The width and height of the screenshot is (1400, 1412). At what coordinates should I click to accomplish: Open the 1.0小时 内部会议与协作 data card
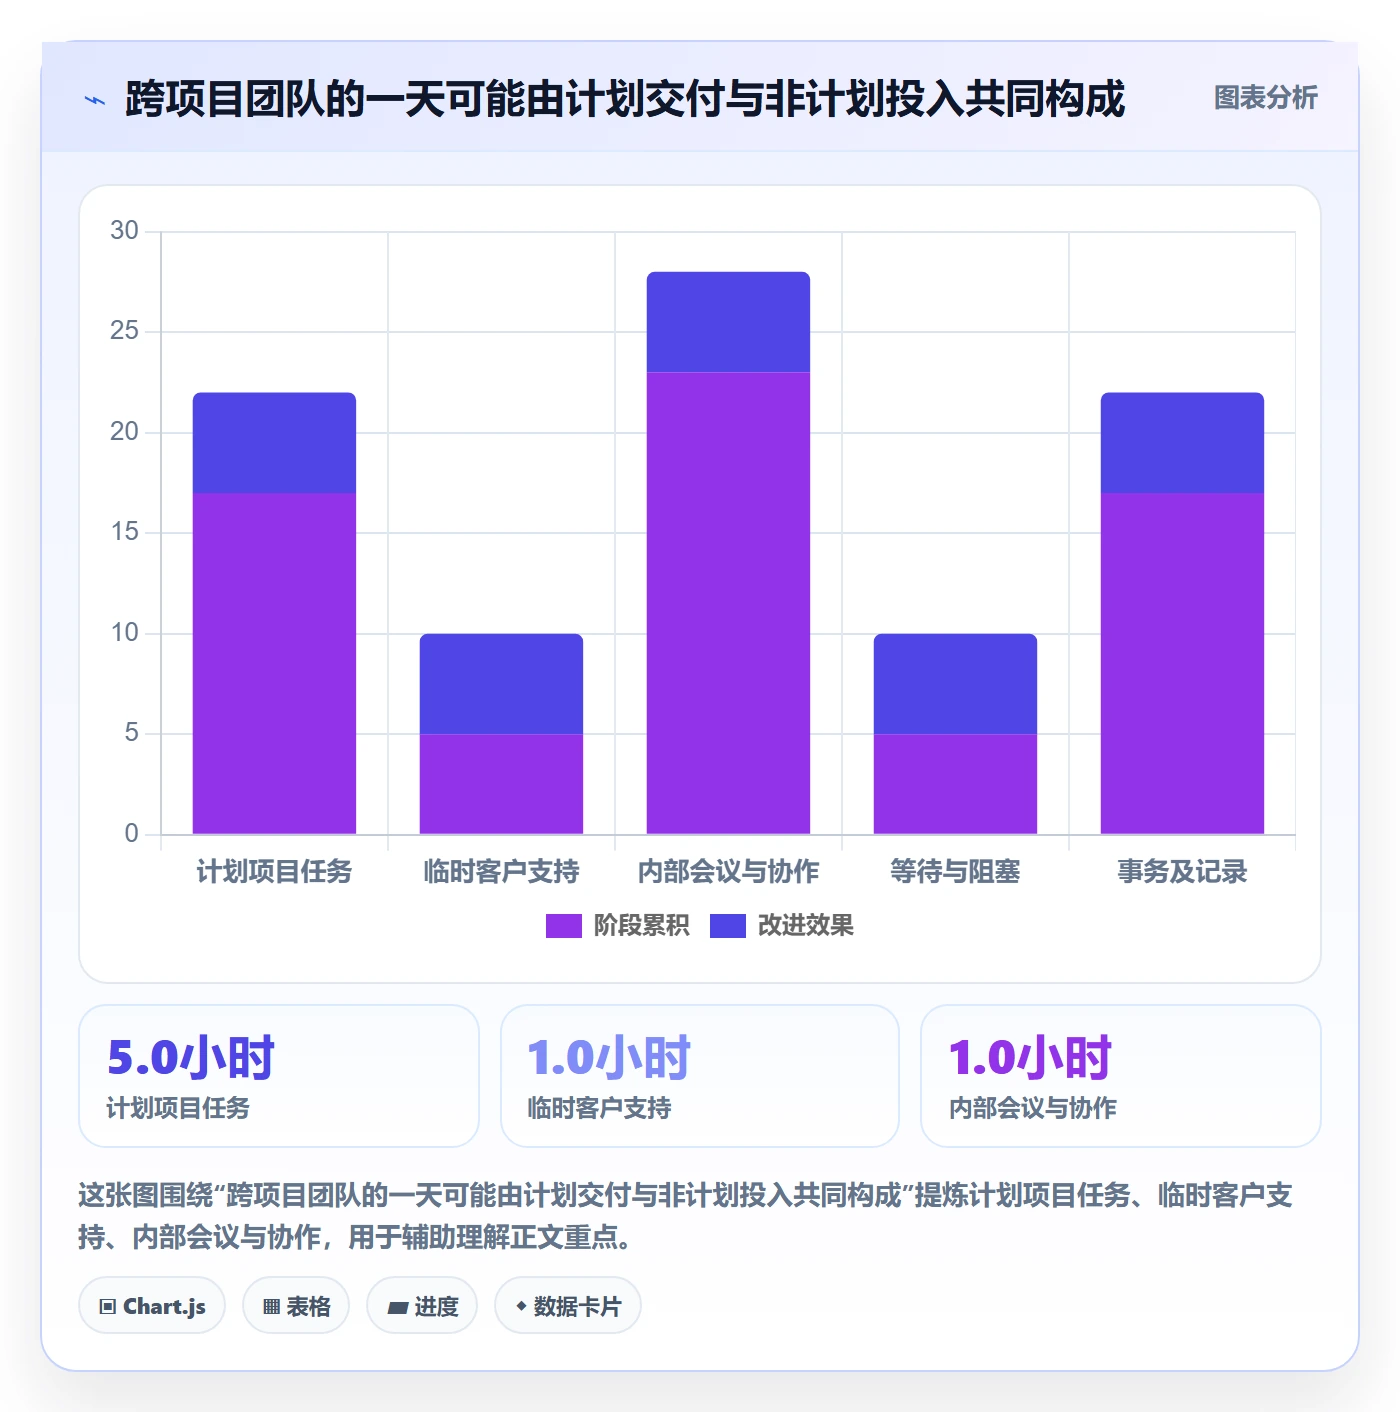(1121, 1076)
